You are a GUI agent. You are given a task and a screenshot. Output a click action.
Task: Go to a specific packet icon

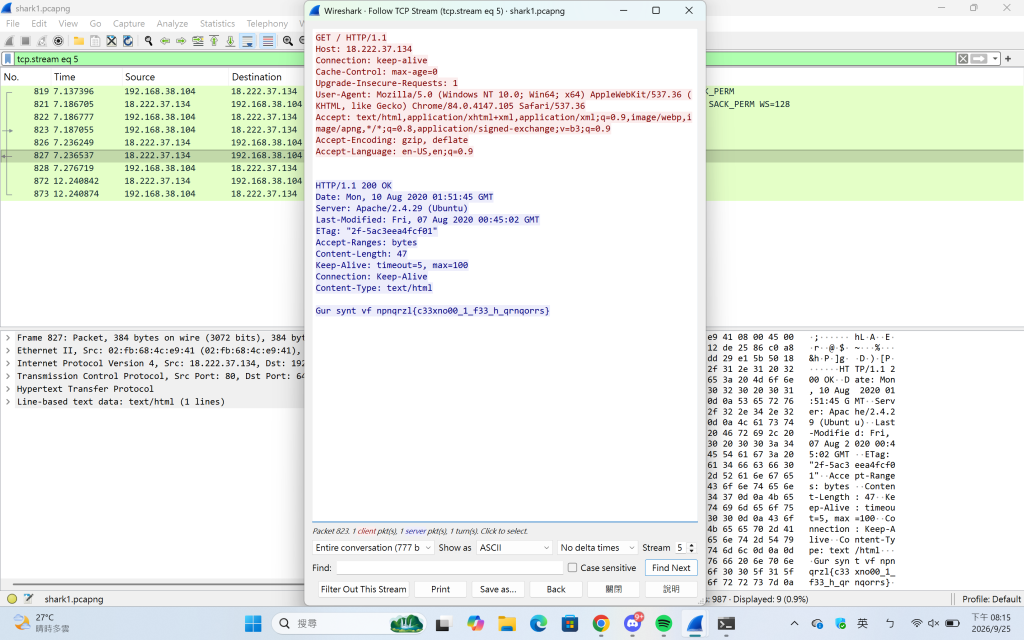(197, 40)
